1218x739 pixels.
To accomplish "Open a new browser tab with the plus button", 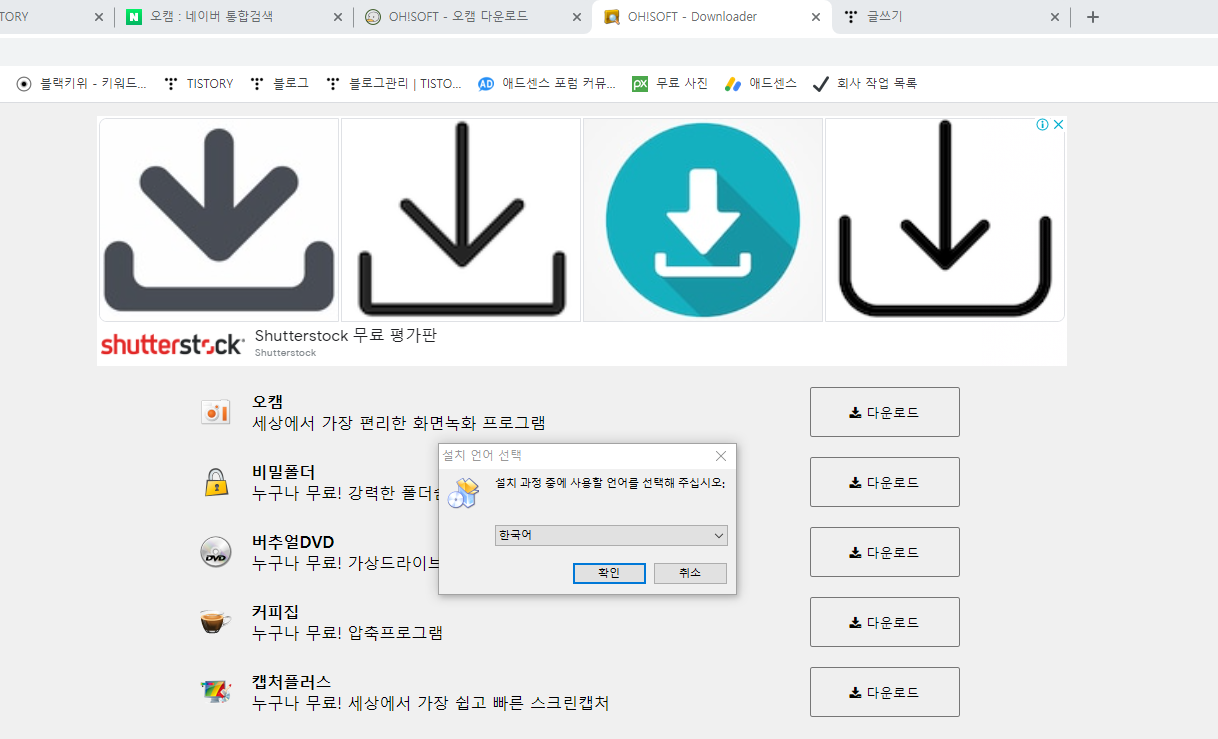I will tap(1093, 17).
